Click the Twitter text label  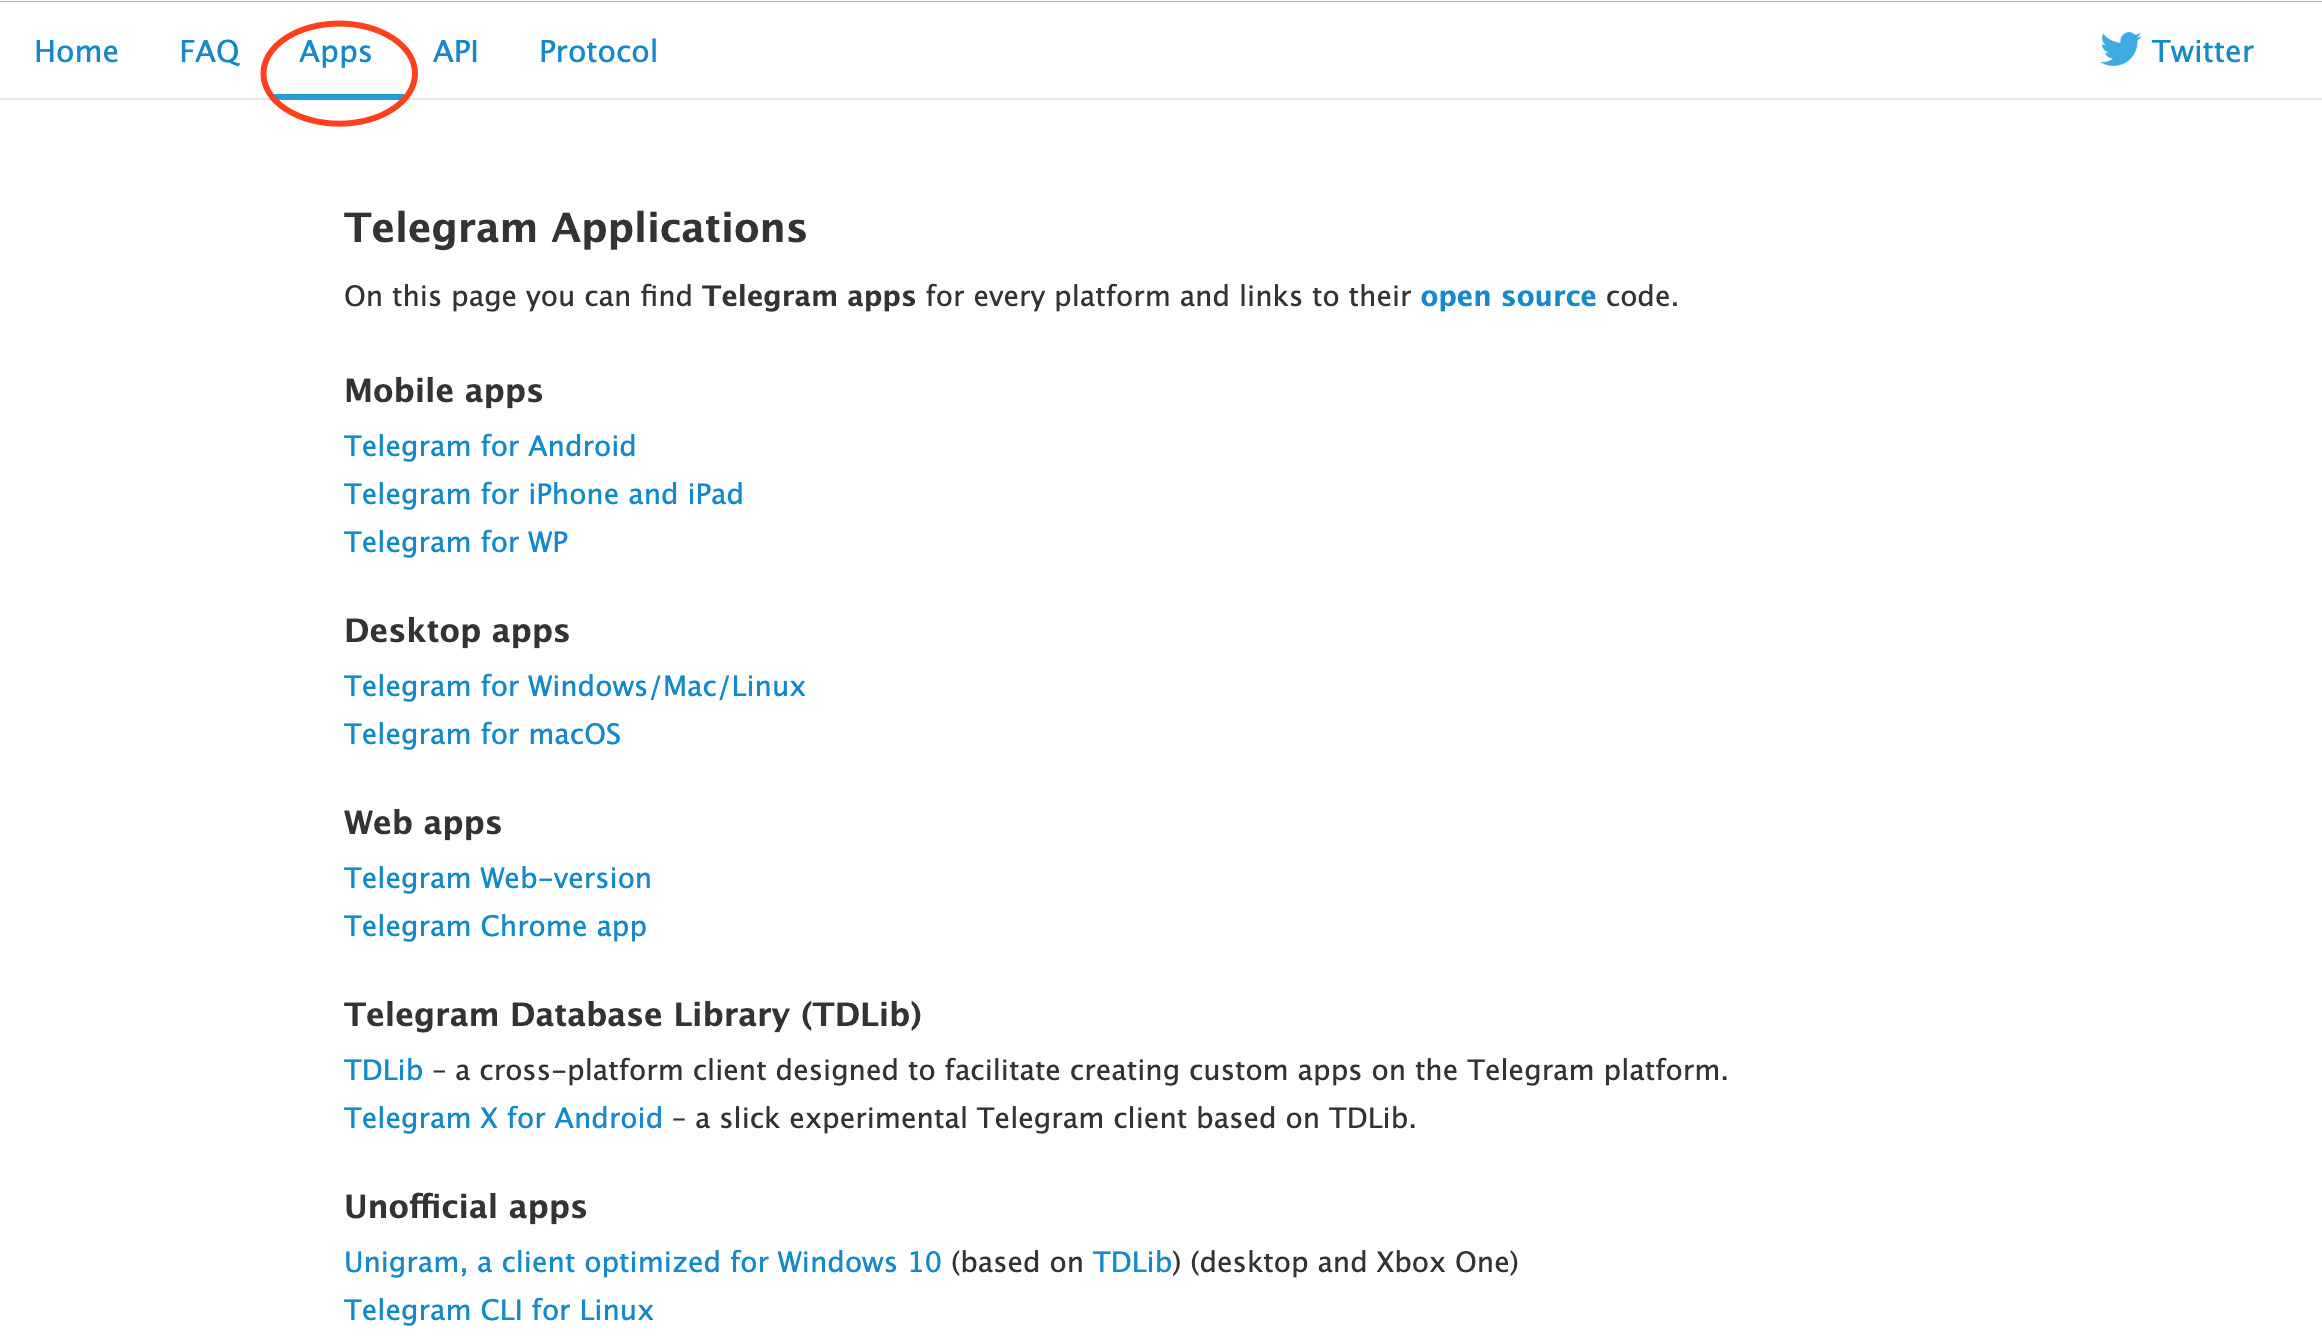click(2202, 51)
